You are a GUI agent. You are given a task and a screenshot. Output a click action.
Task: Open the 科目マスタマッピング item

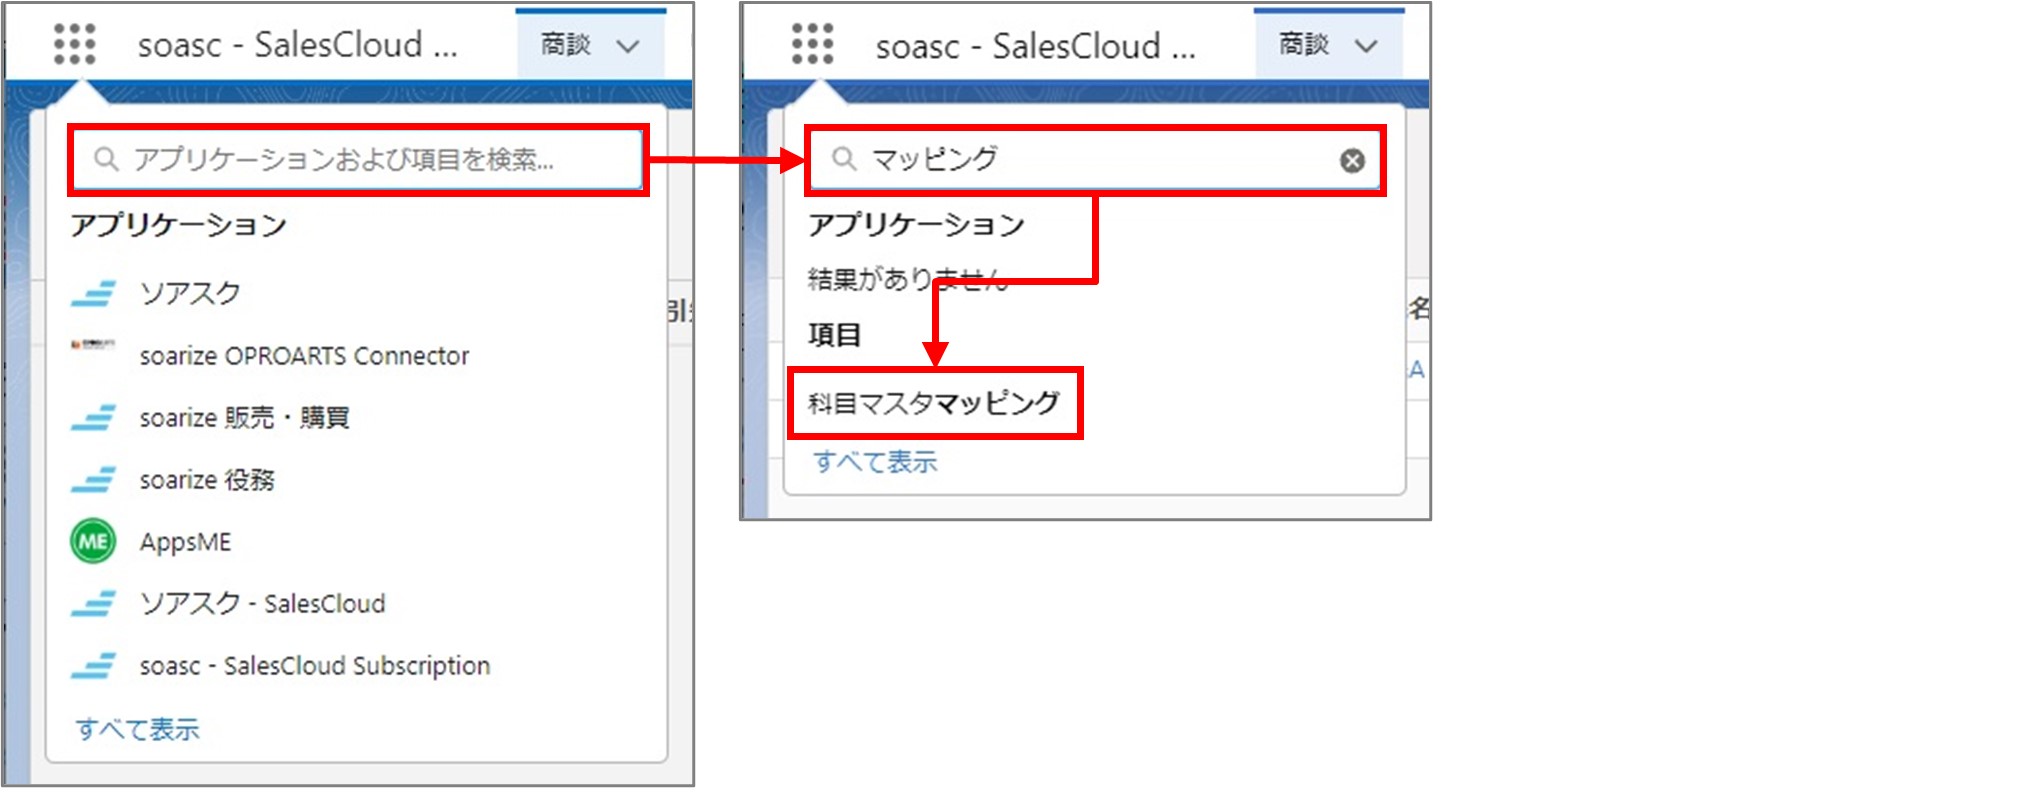click(x=934, y=403)
